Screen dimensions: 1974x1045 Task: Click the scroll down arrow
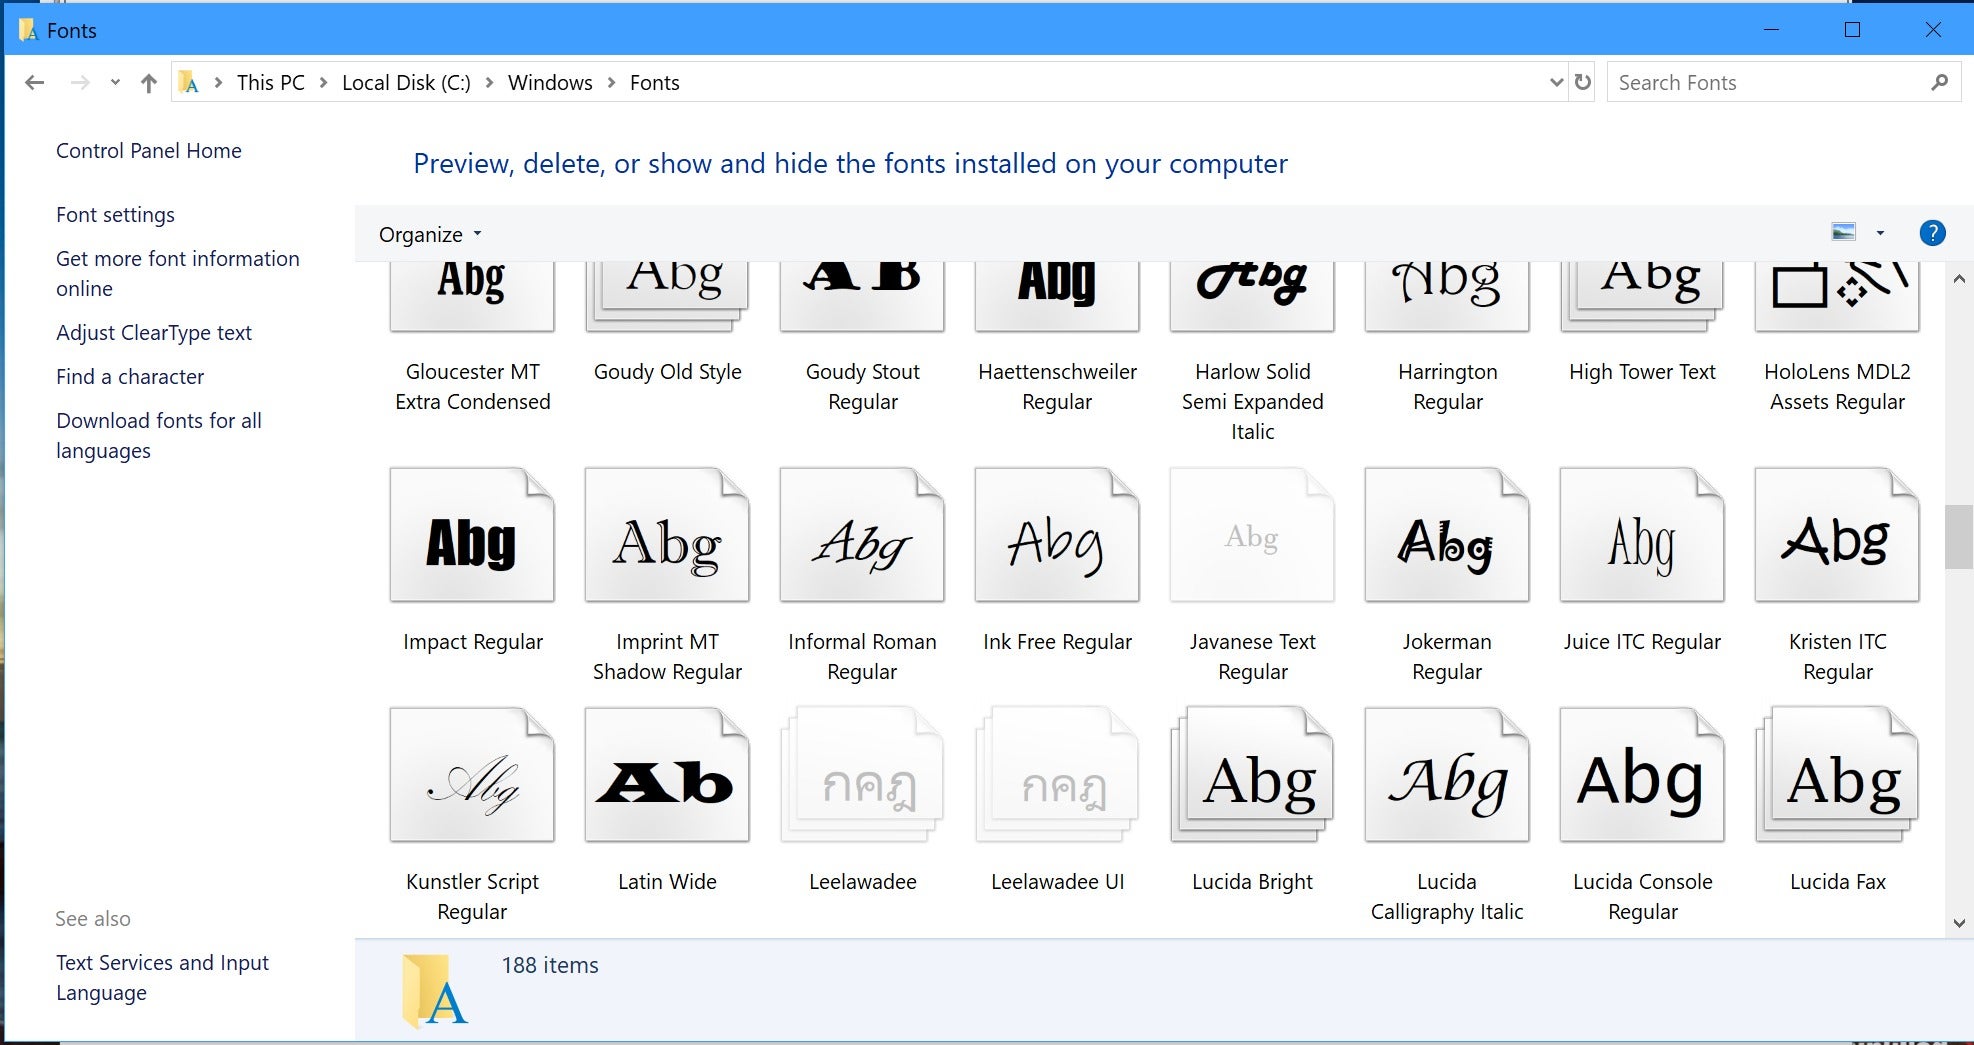click(x=1959, y=923)
